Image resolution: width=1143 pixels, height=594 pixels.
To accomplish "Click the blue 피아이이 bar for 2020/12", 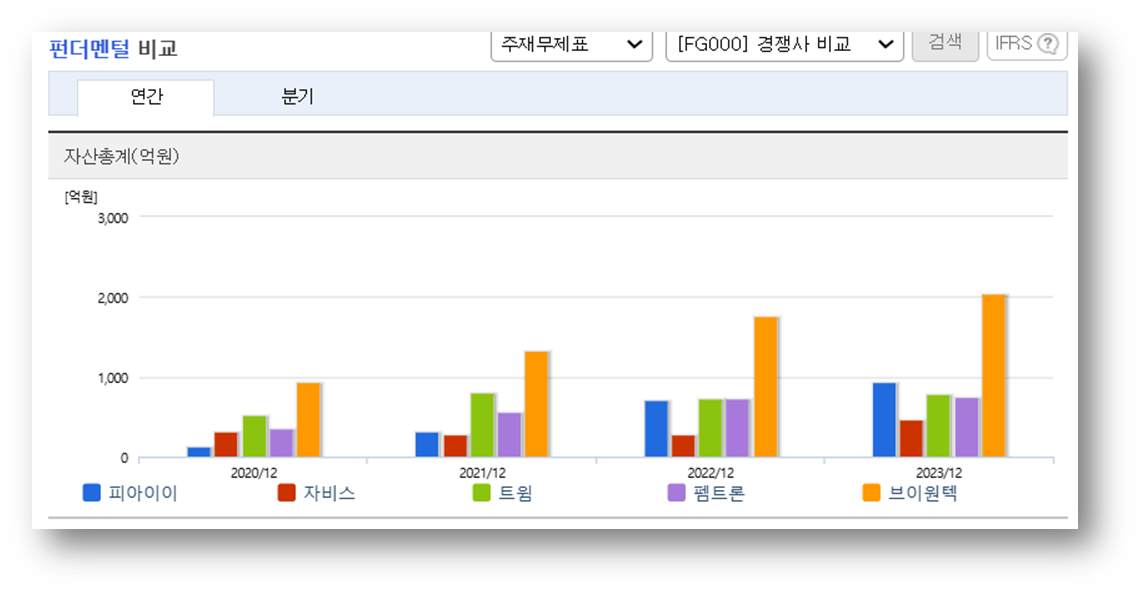I will [199, 453].
